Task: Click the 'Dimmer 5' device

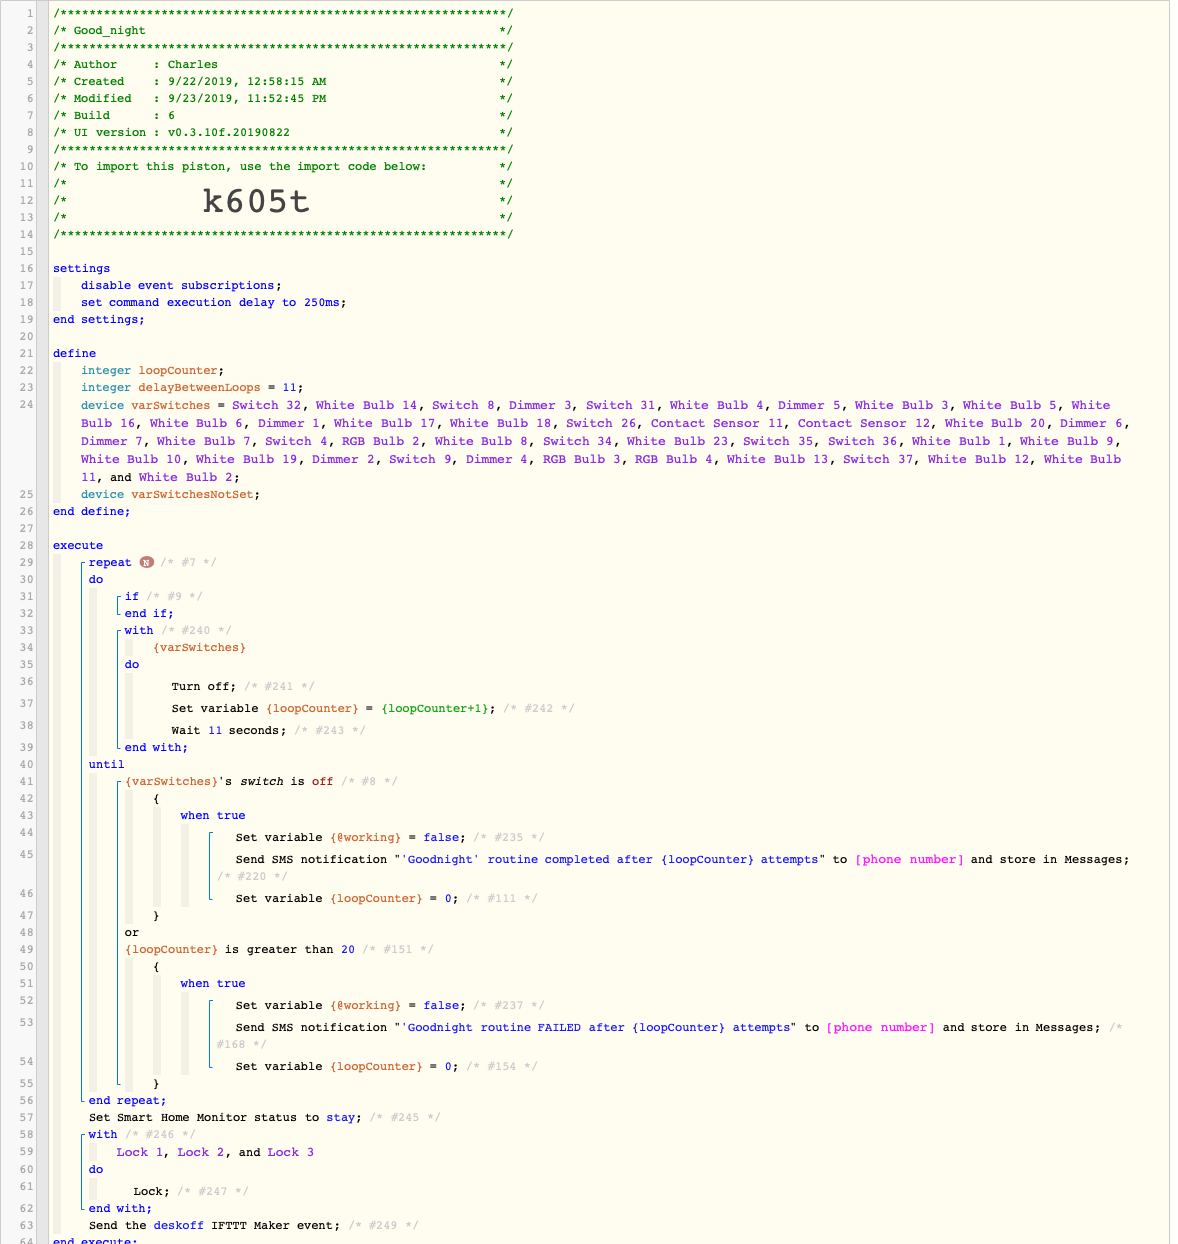Action: (x=809, y=405)
